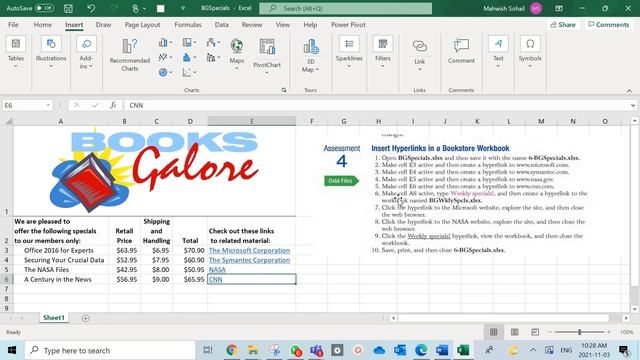Open the Maps chart button

(x=236, y=54)
